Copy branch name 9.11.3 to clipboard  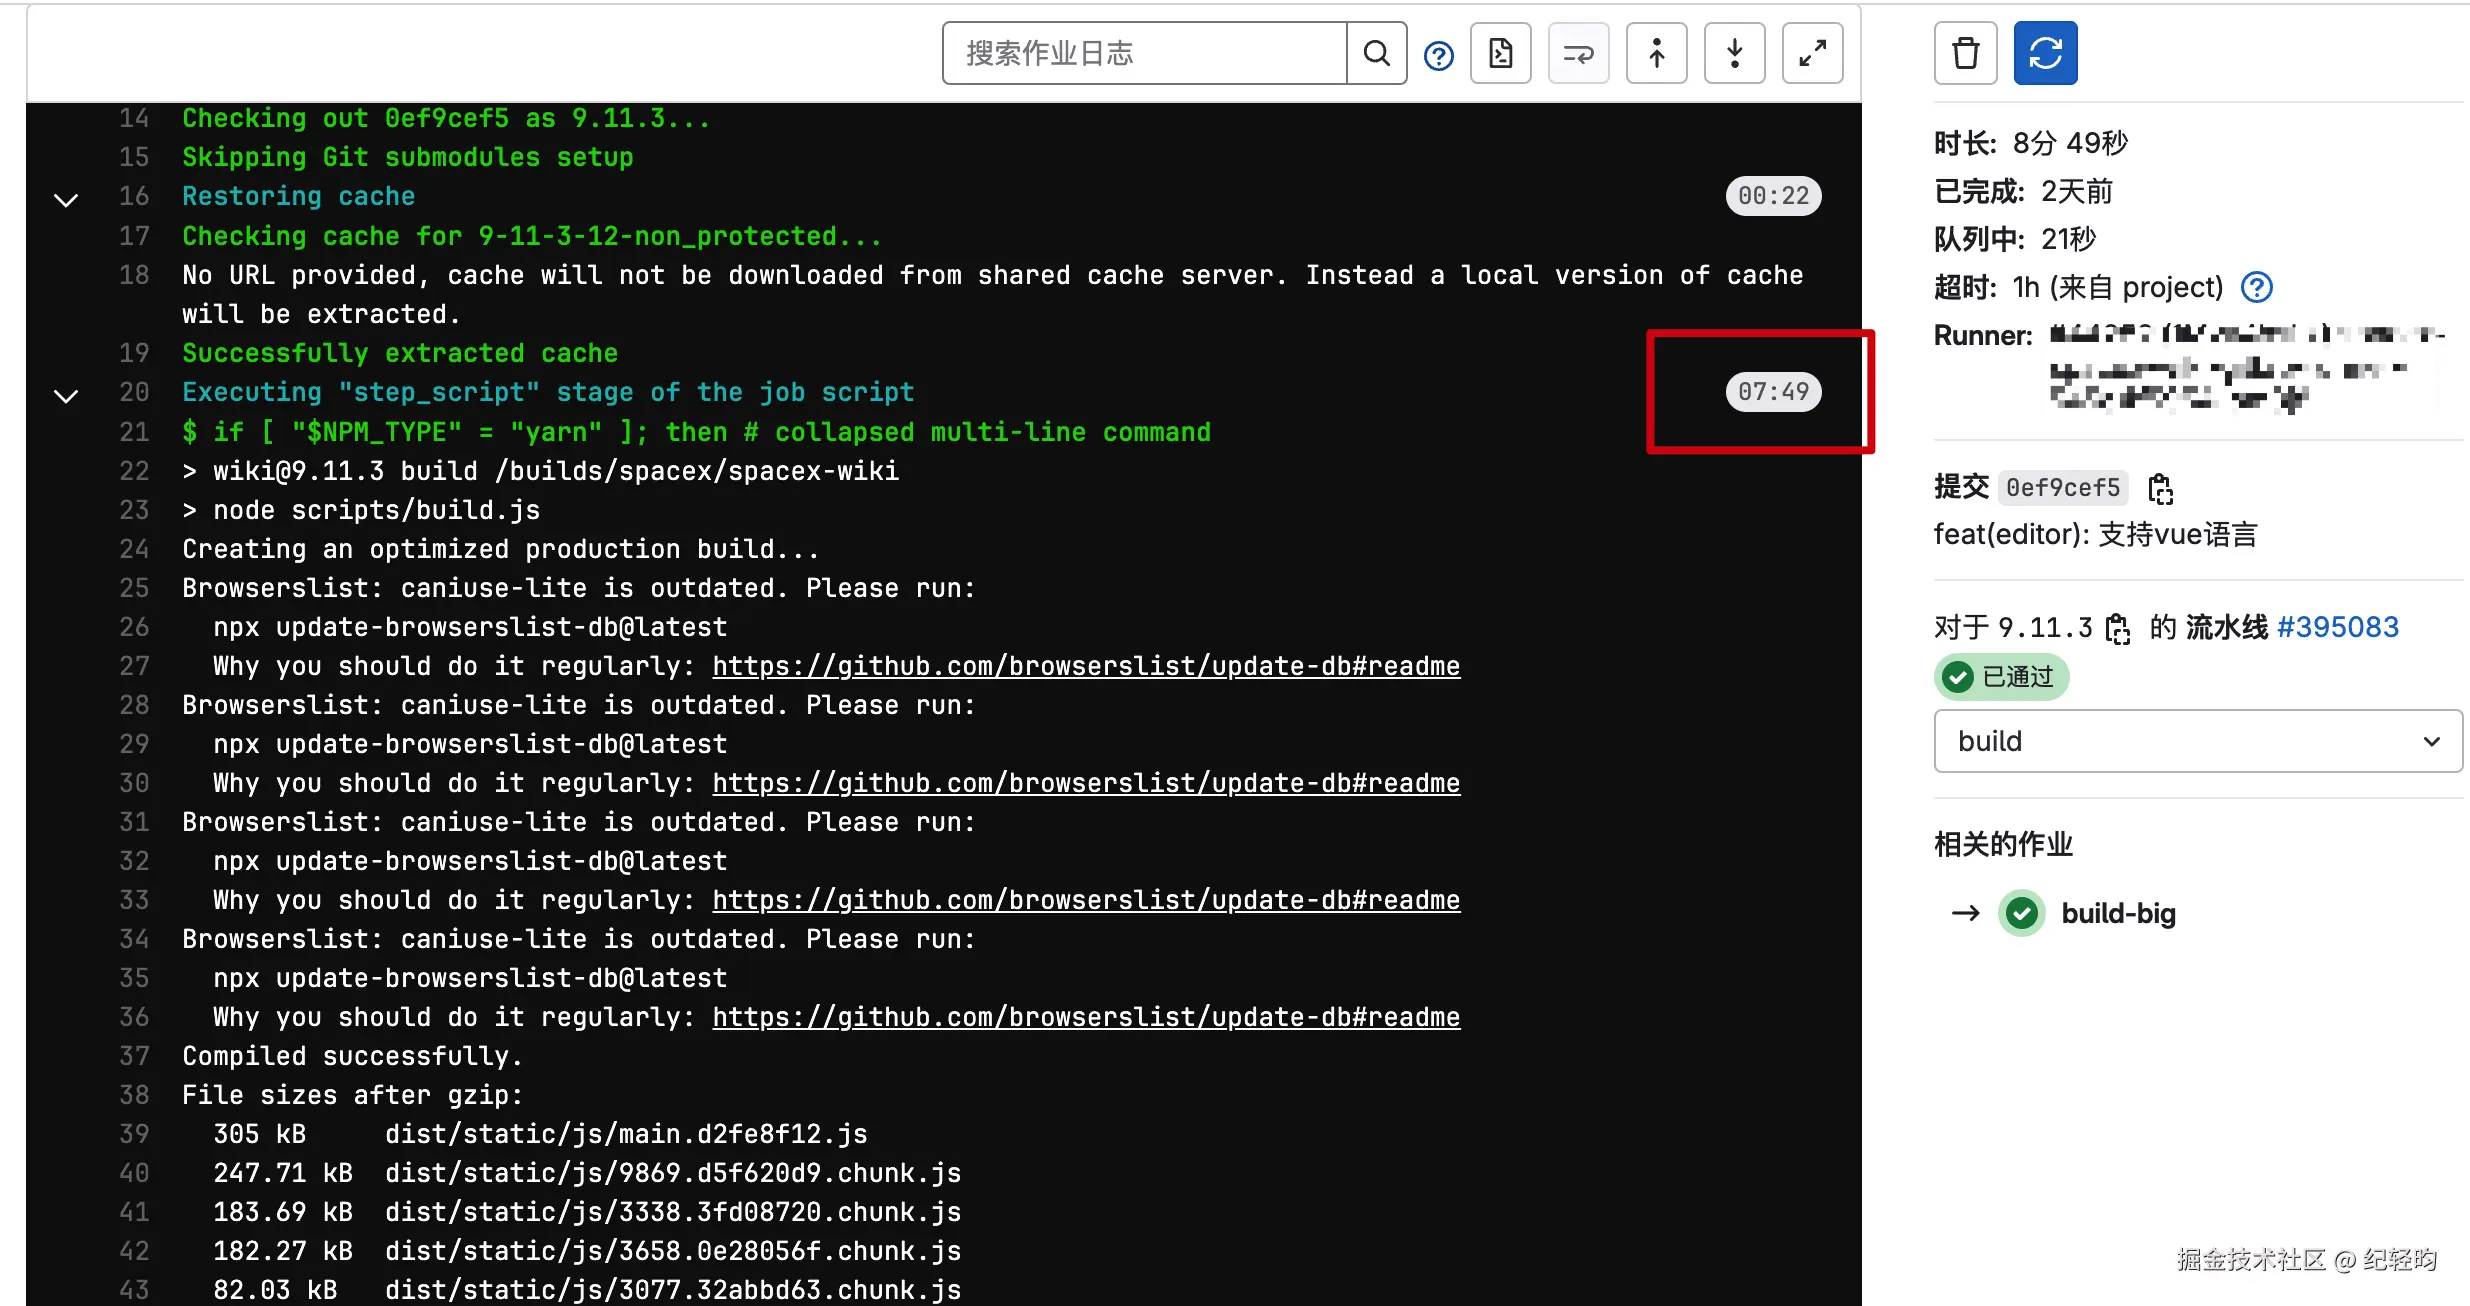coord(2117,629)
